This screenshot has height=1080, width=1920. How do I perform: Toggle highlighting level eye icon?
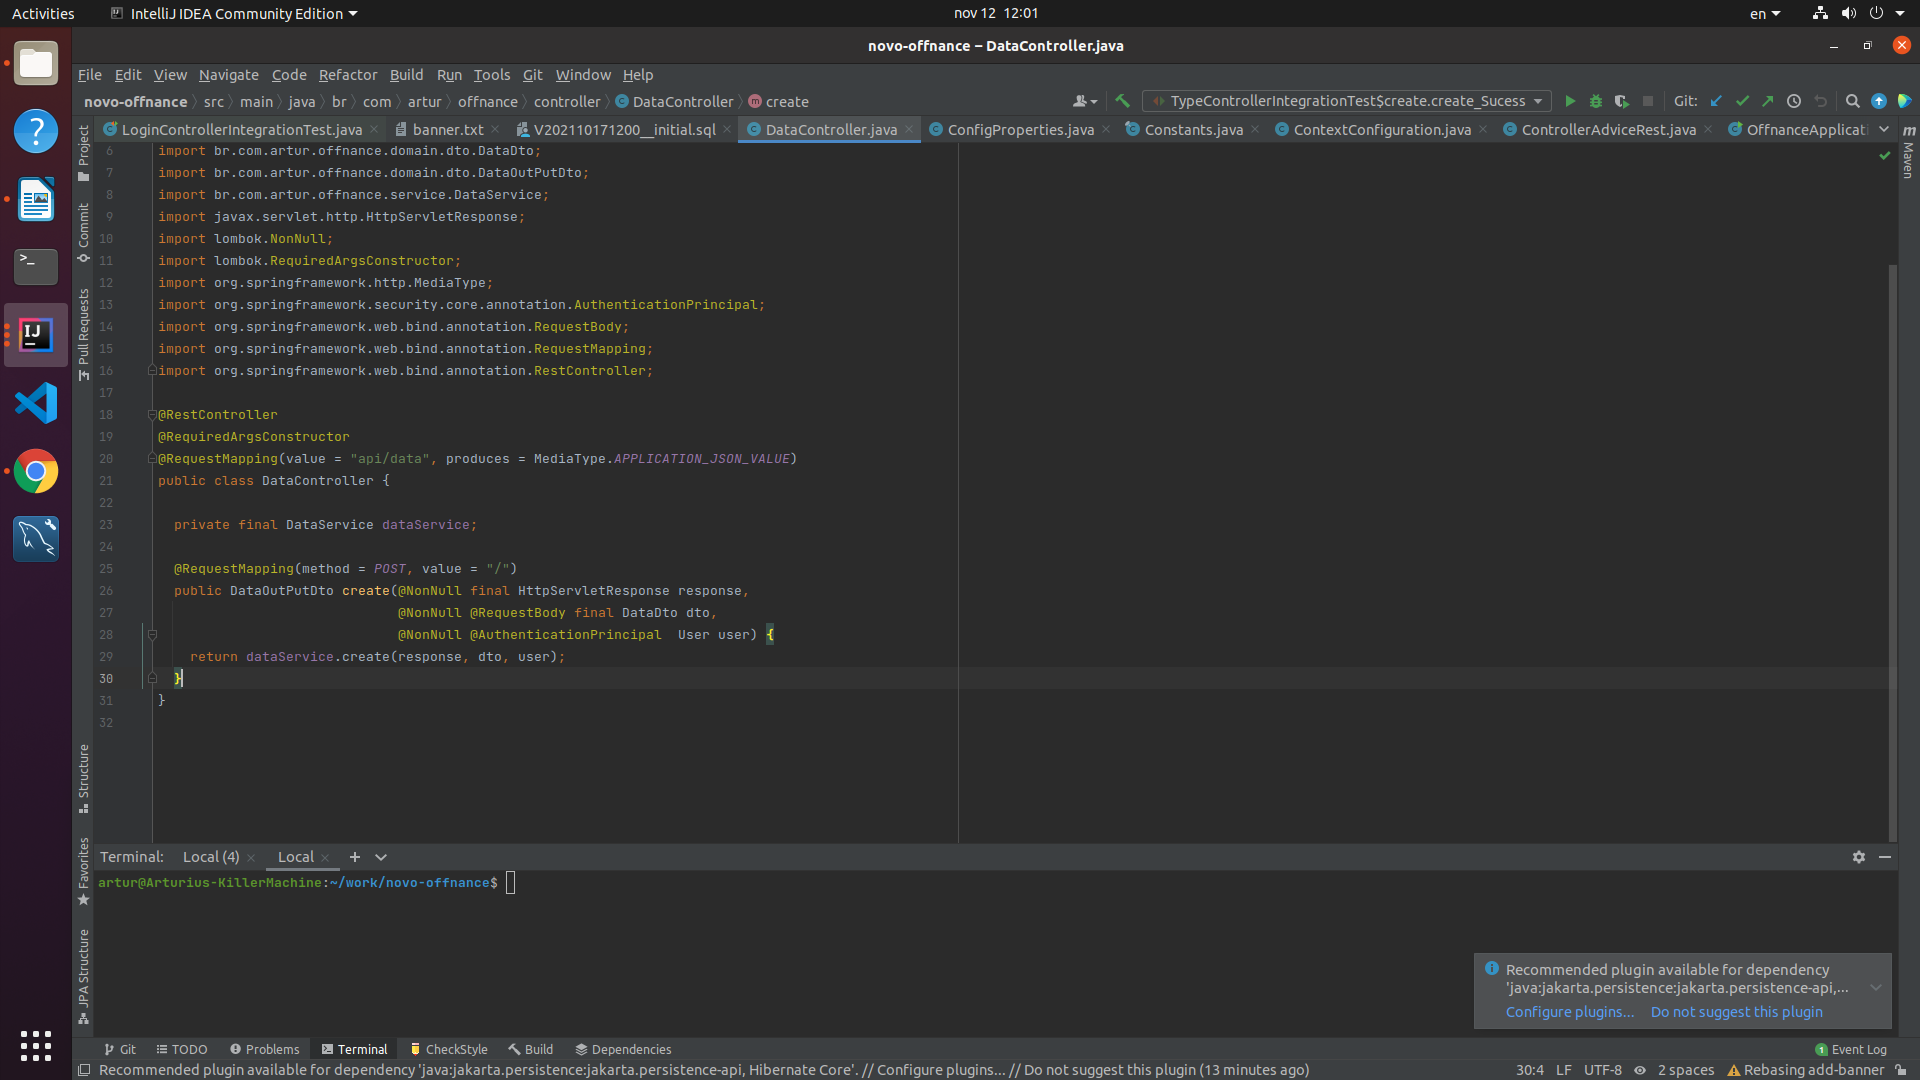coord(1640,1070)
